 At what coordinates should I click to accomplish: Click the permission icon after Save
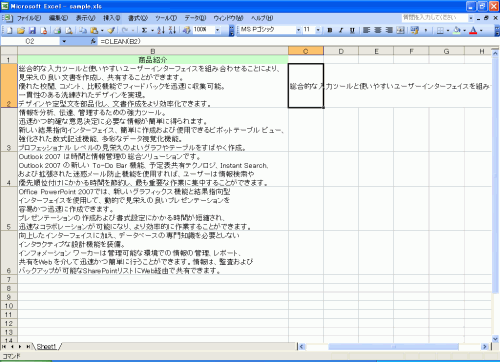[x=43, y=30]
